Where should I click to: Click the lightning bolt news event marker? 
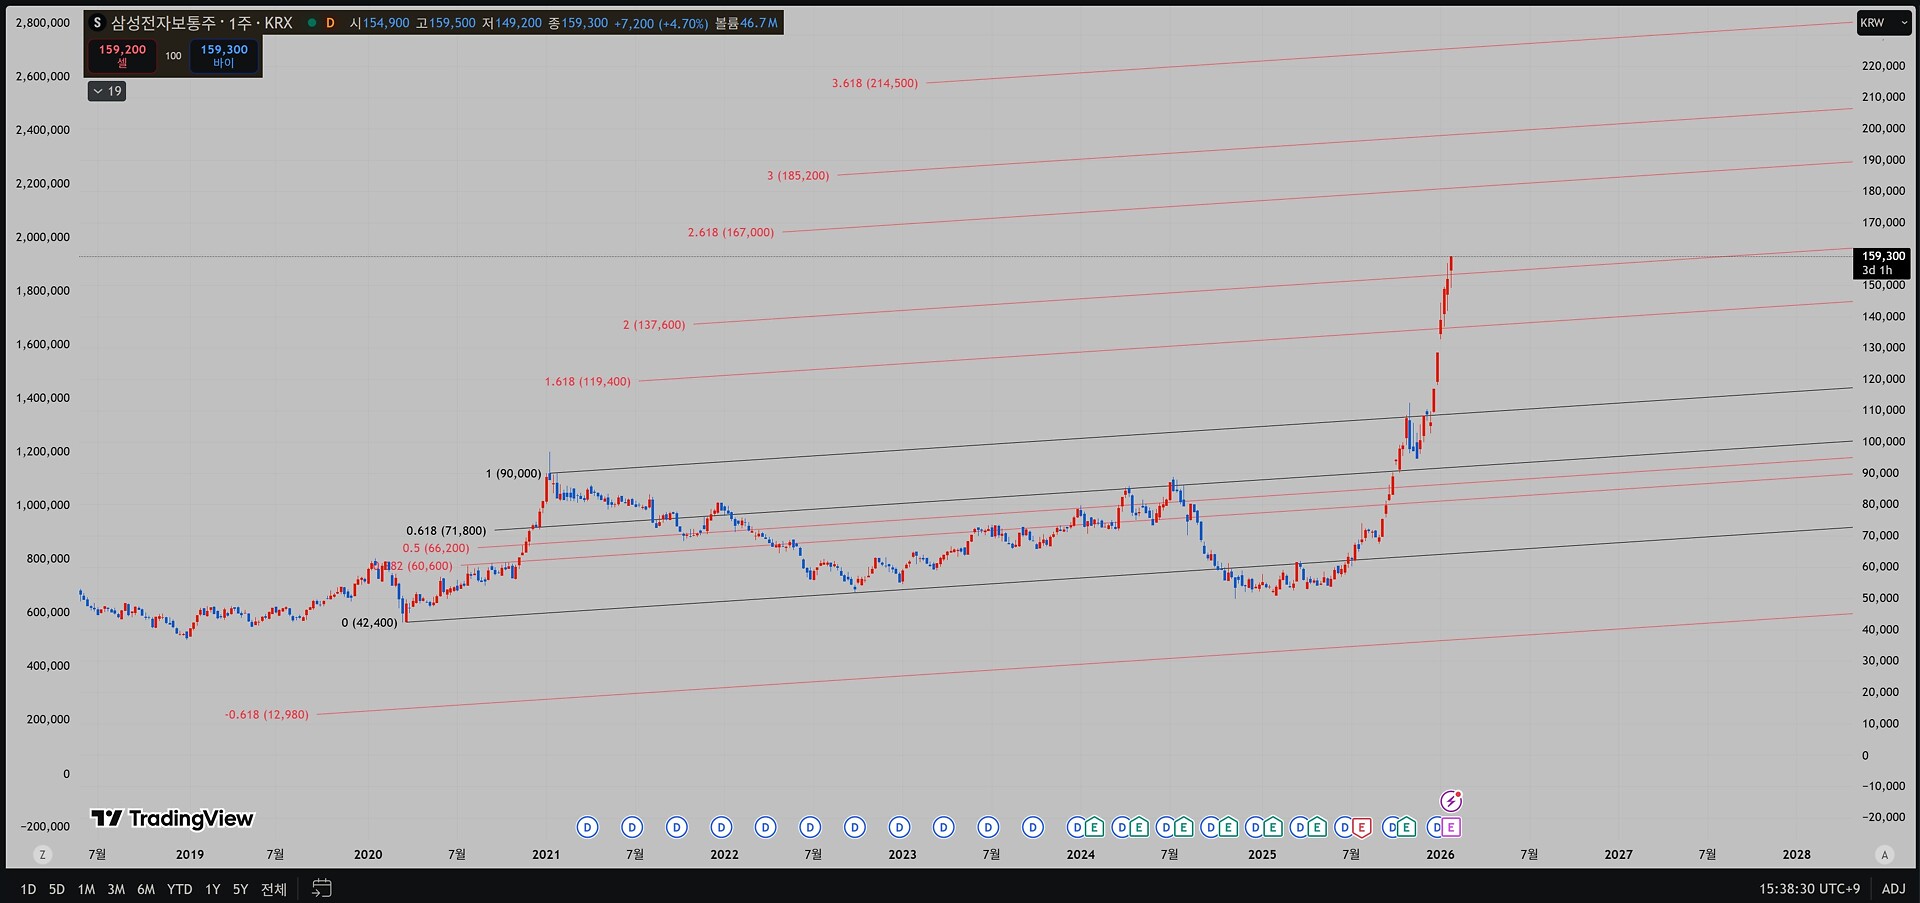tap(1451, 801)
